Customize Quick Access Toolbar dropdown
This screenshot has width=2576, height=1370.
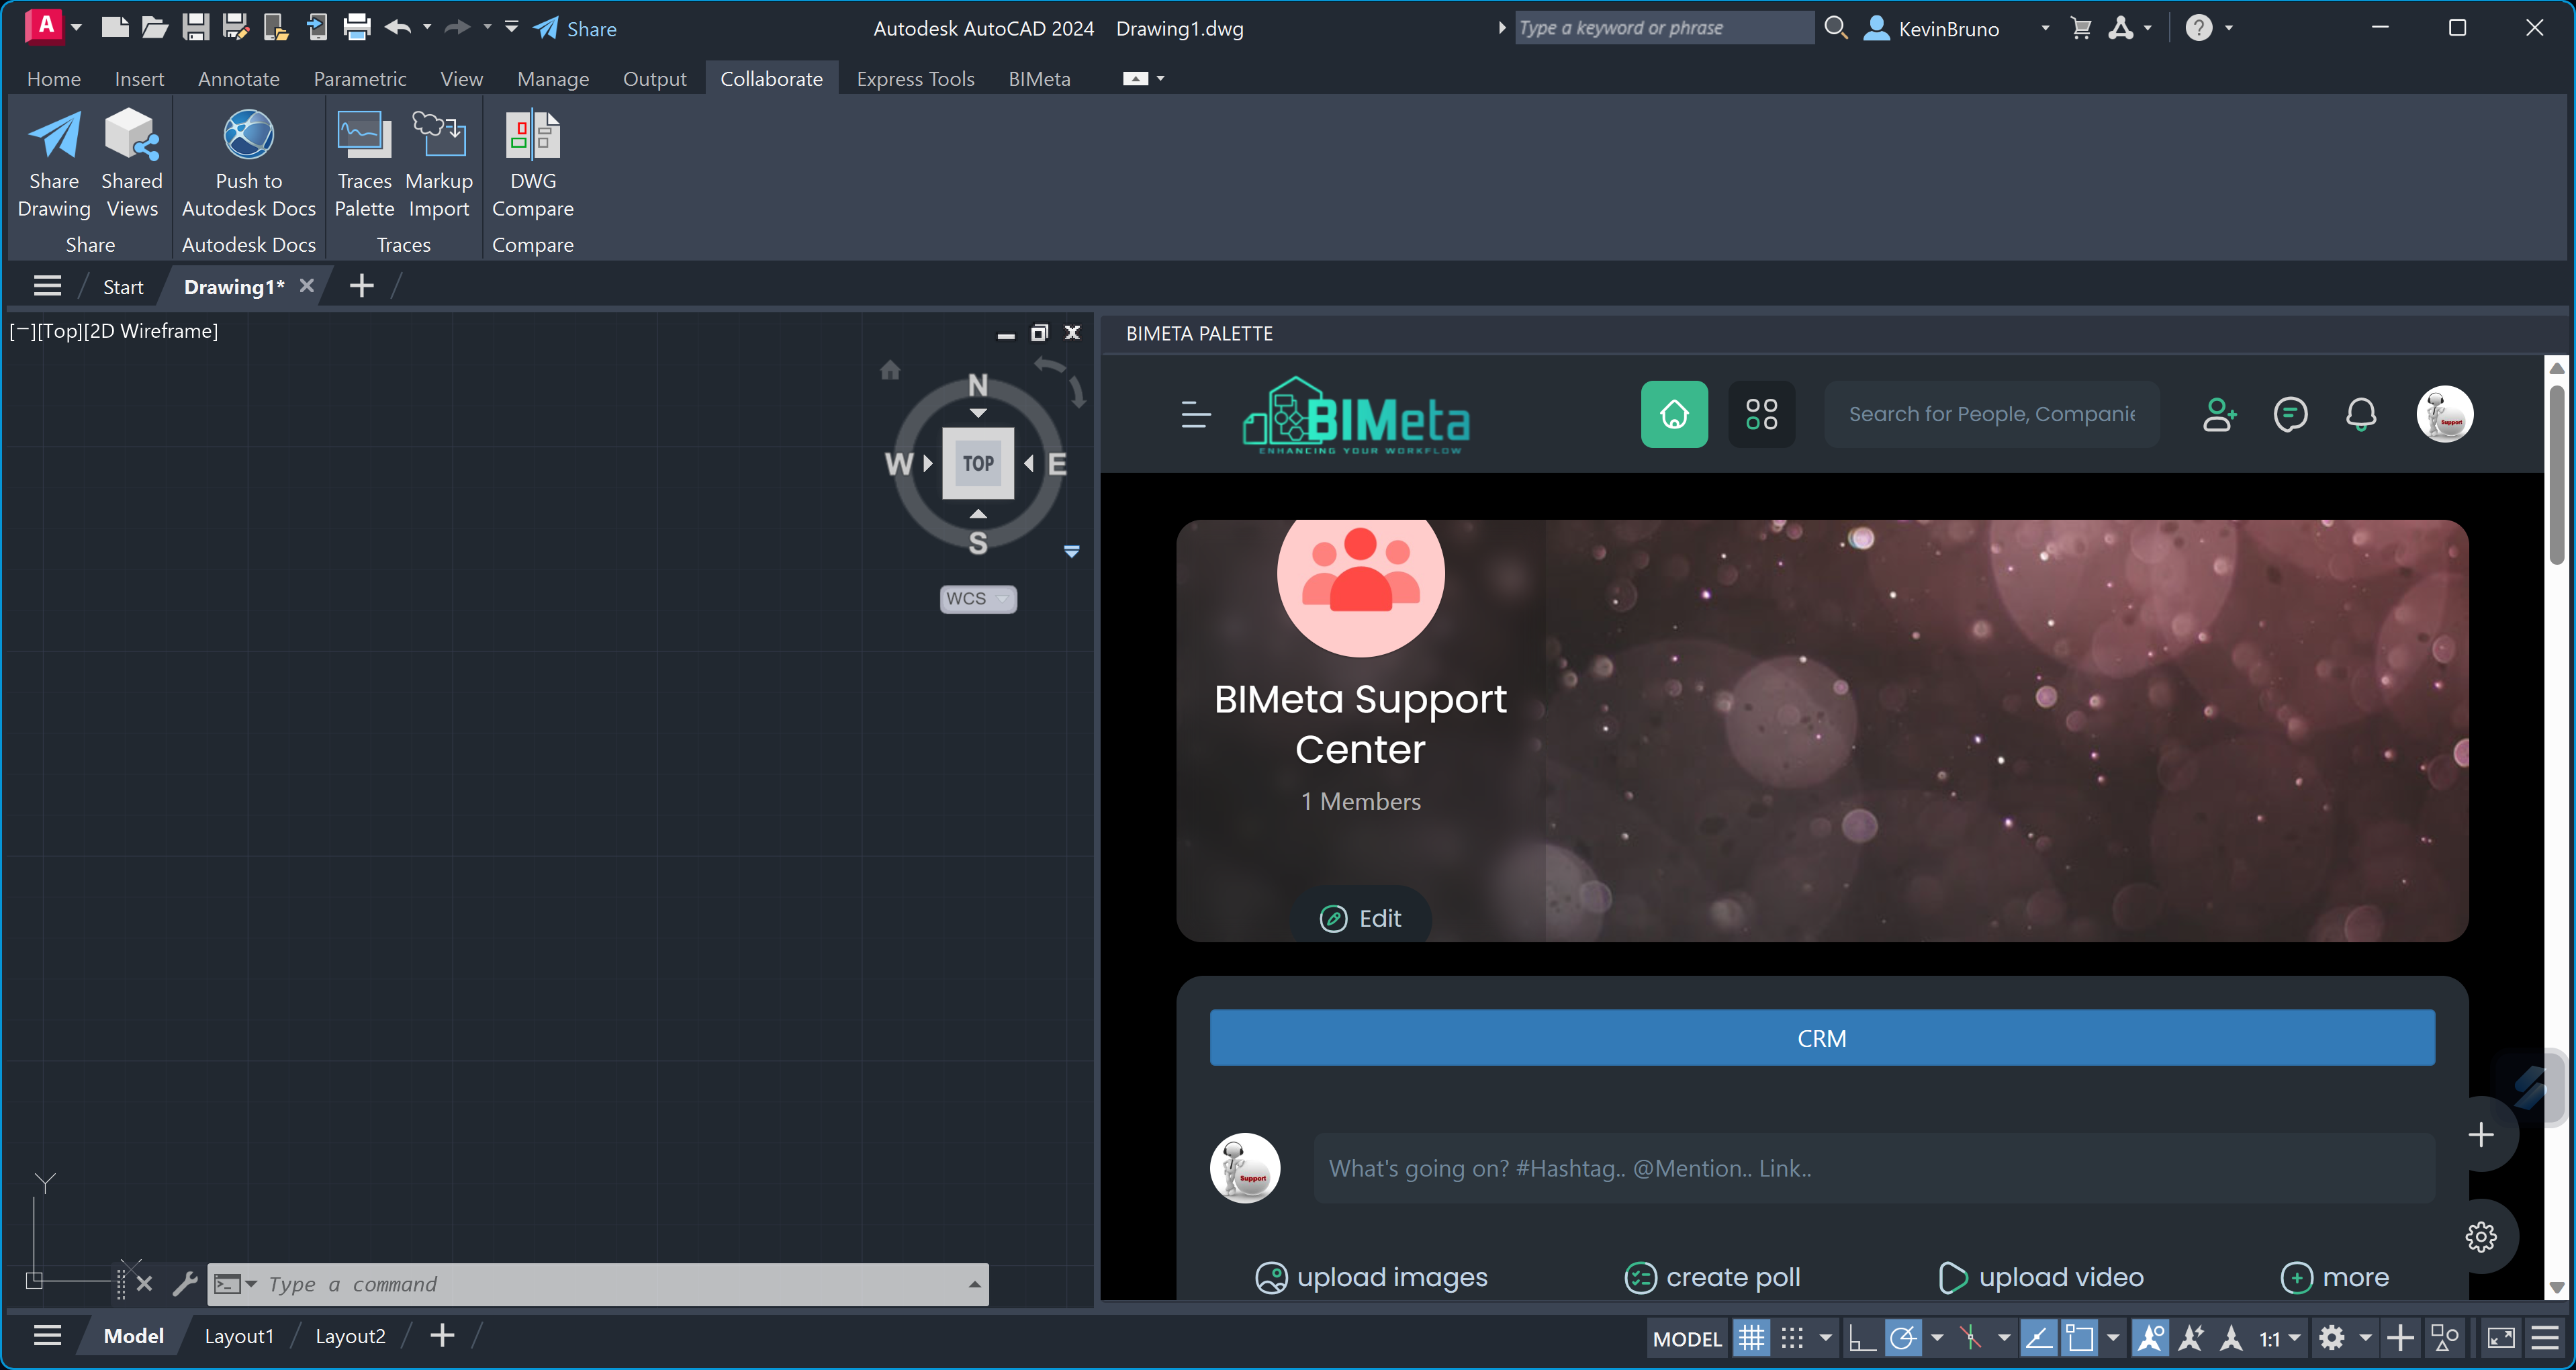pos(512,27)
